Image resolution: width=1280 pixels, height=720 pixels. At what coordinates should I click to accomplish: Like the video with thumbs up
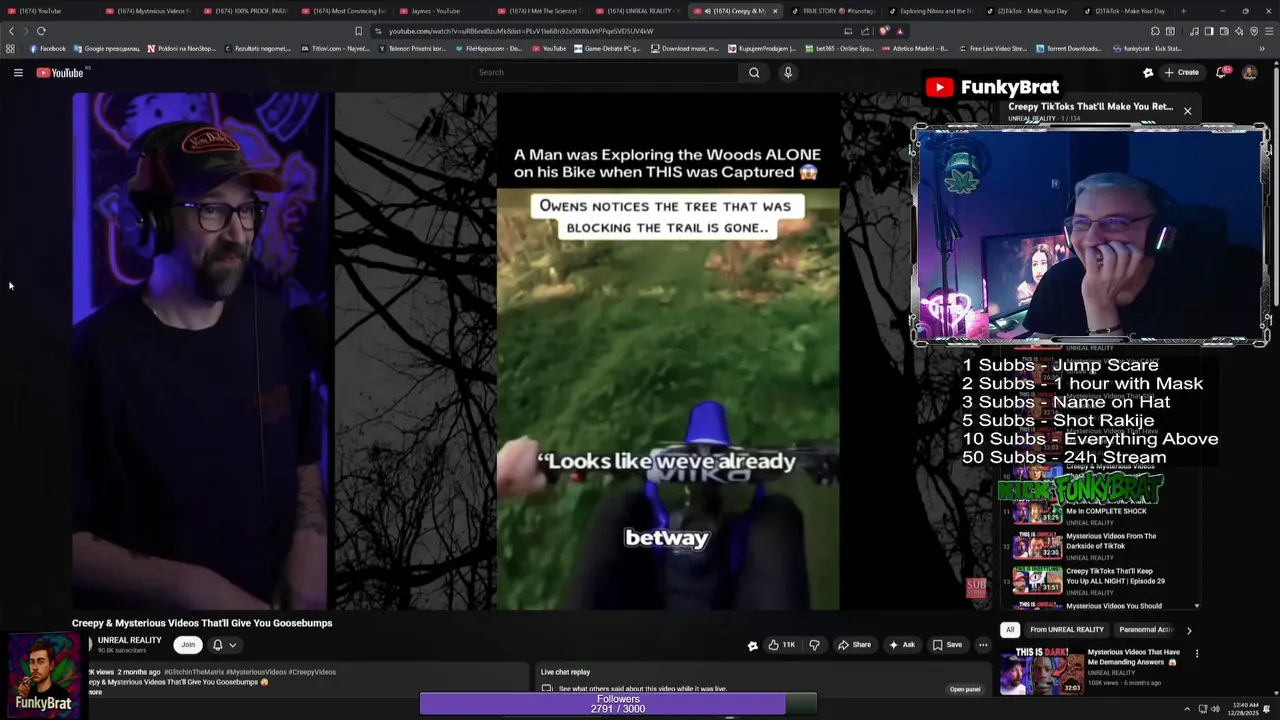781,645
